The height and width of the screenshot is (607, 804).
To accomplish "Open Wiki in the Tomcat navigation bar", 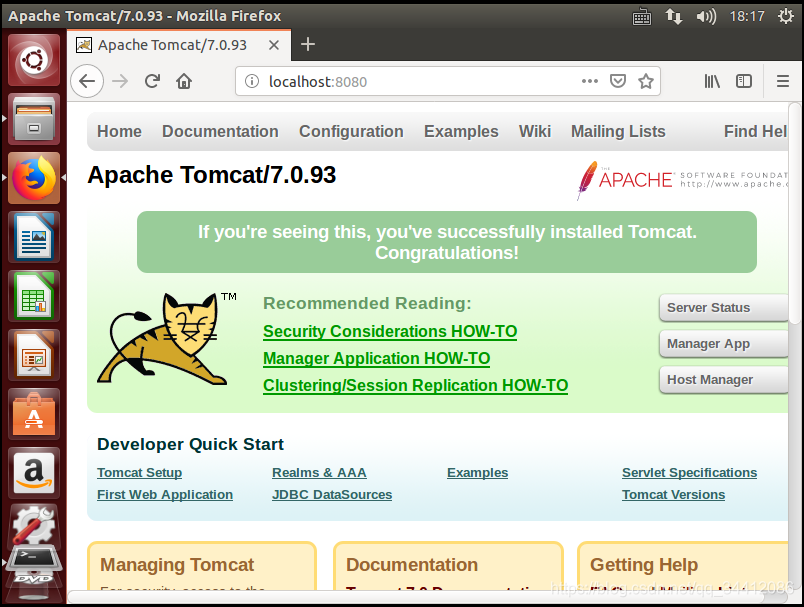I will pyautogui.click(x=535, y=131).
